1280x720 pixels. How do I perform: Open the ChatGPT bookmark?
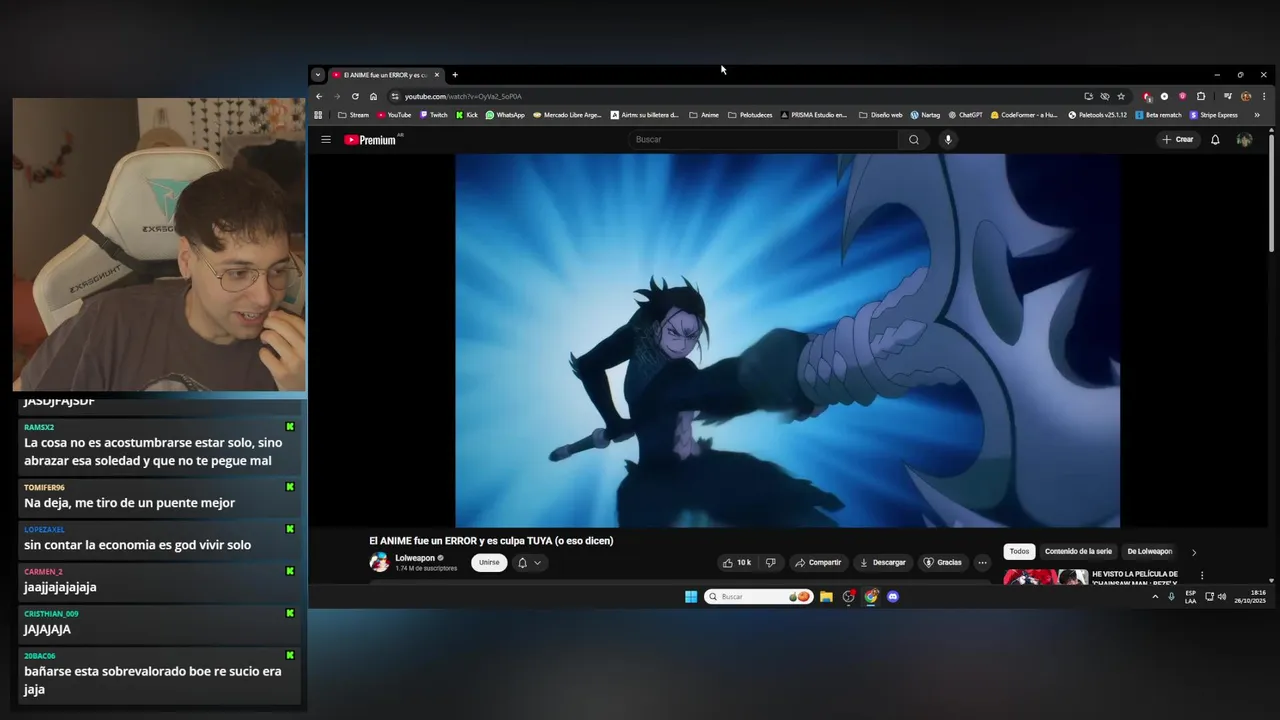pyautogui.click(x=965, y=115)
